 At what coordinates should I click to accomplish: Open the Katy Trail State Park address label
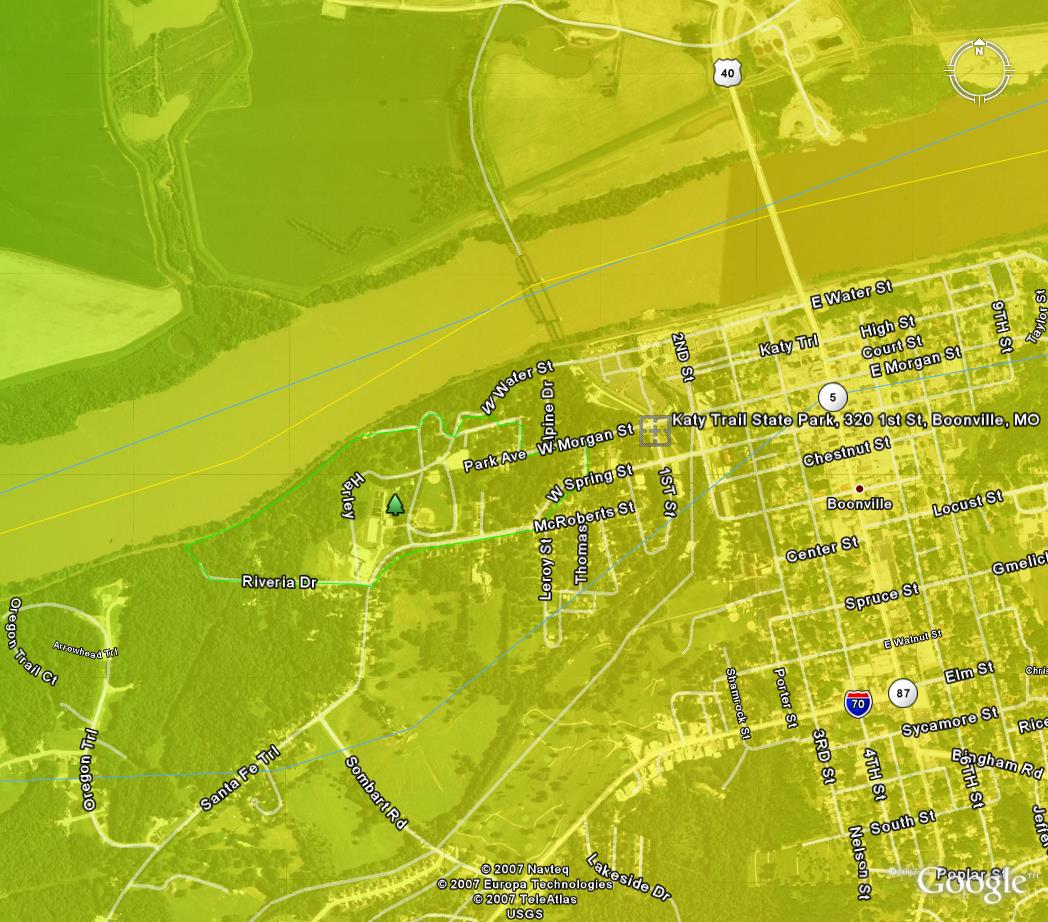[855, 420]
